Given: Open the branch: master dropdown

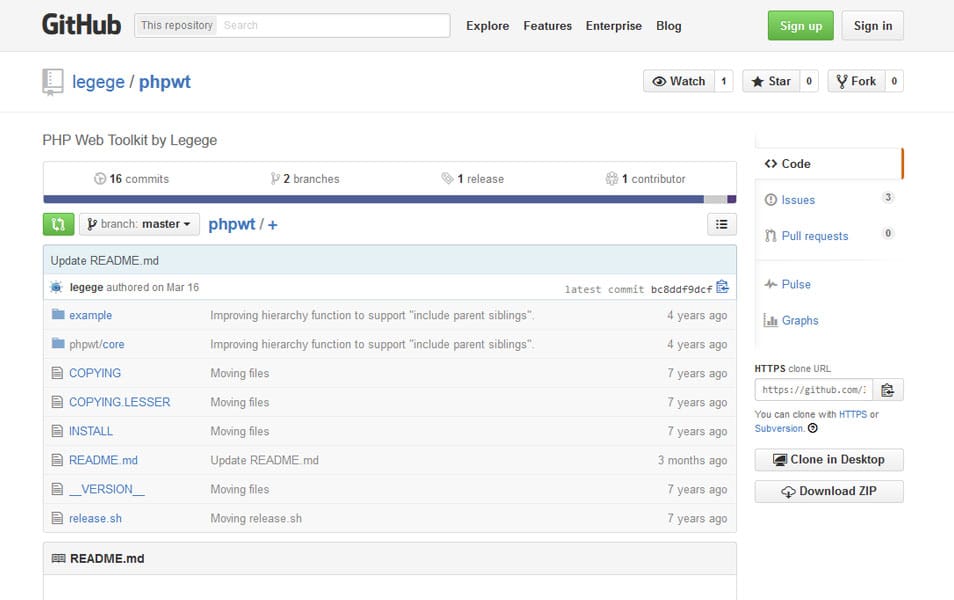Looking at the screenshot, I should click(139, 224).
